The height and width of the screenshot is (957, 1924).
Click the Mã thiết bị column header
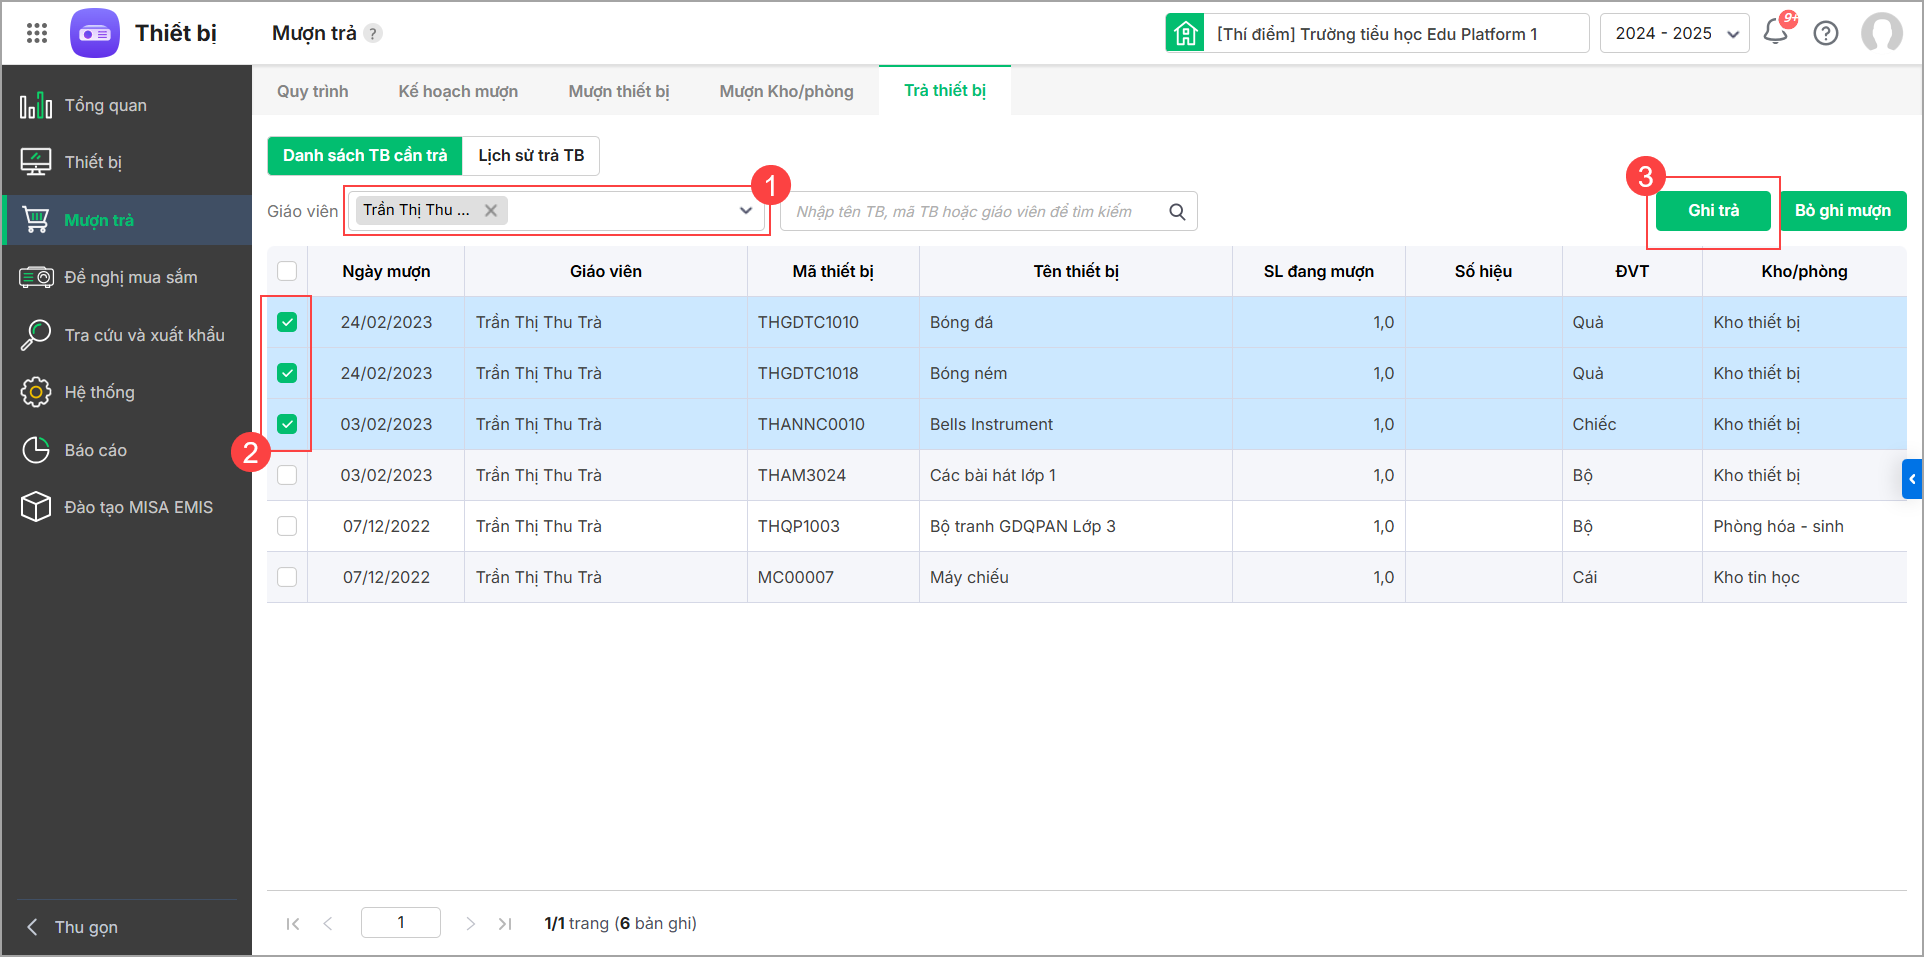click(833, 271)
